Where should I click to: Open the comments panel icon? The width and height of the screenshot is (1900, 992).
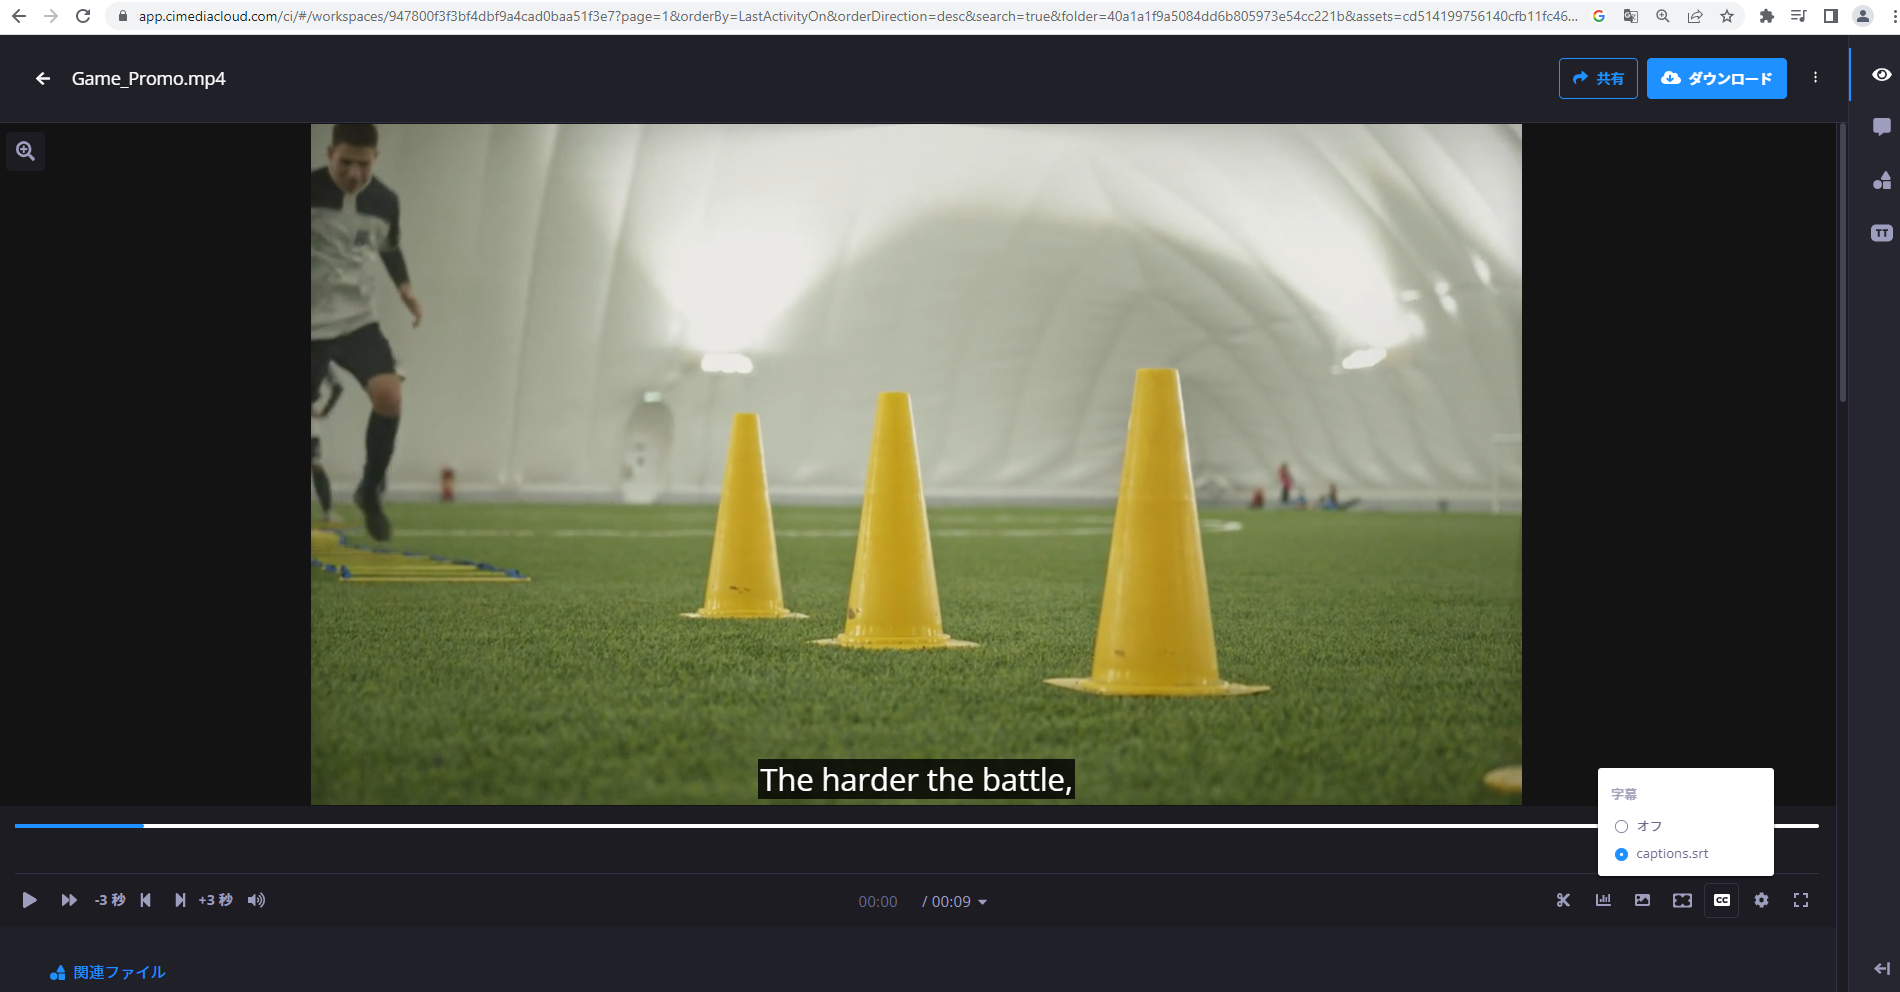tap(1881, 127)
